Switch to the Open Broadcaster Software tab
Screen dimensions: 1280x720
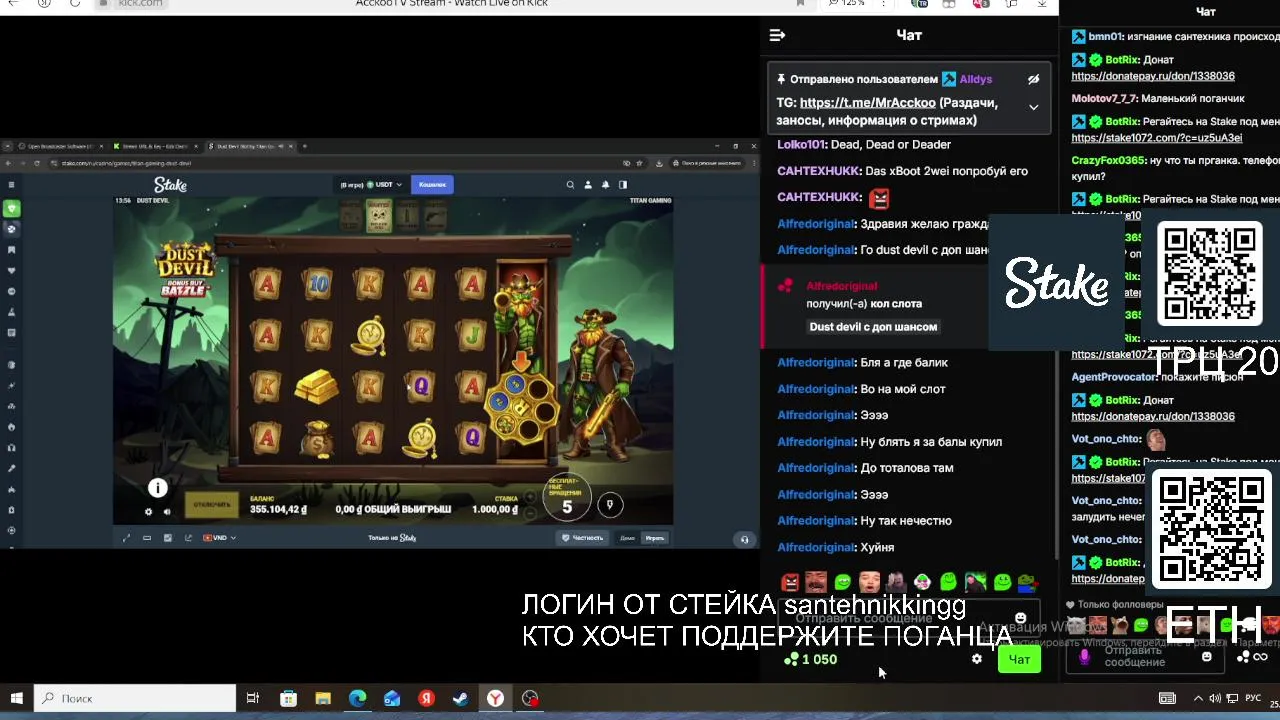pyautogui.click(x=60, y=147)
